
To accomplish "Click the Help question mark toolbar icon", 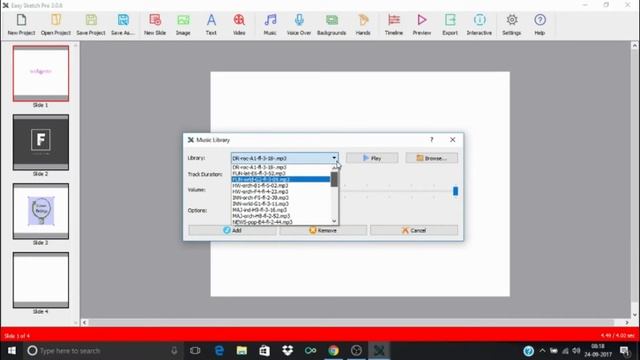I will tap(540, 24).
